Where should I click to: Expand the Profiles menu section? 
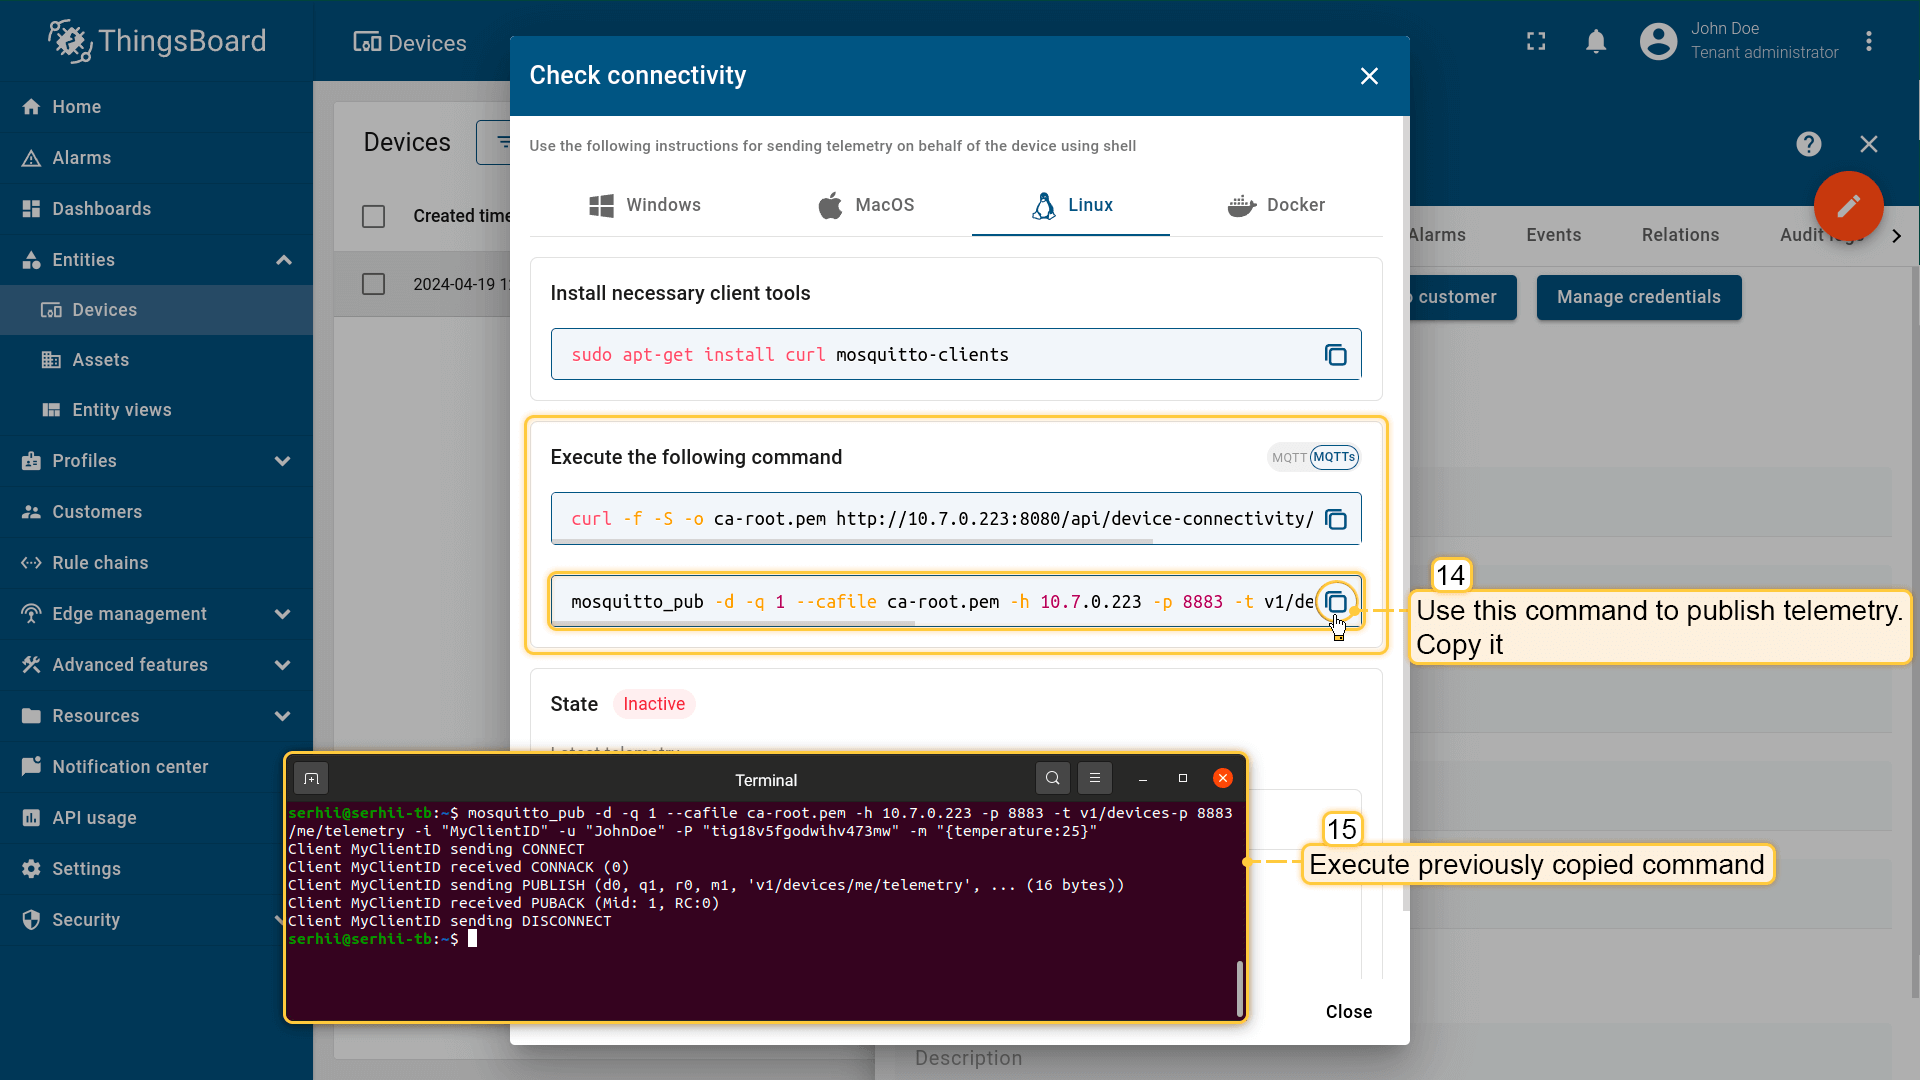[283, 461]
